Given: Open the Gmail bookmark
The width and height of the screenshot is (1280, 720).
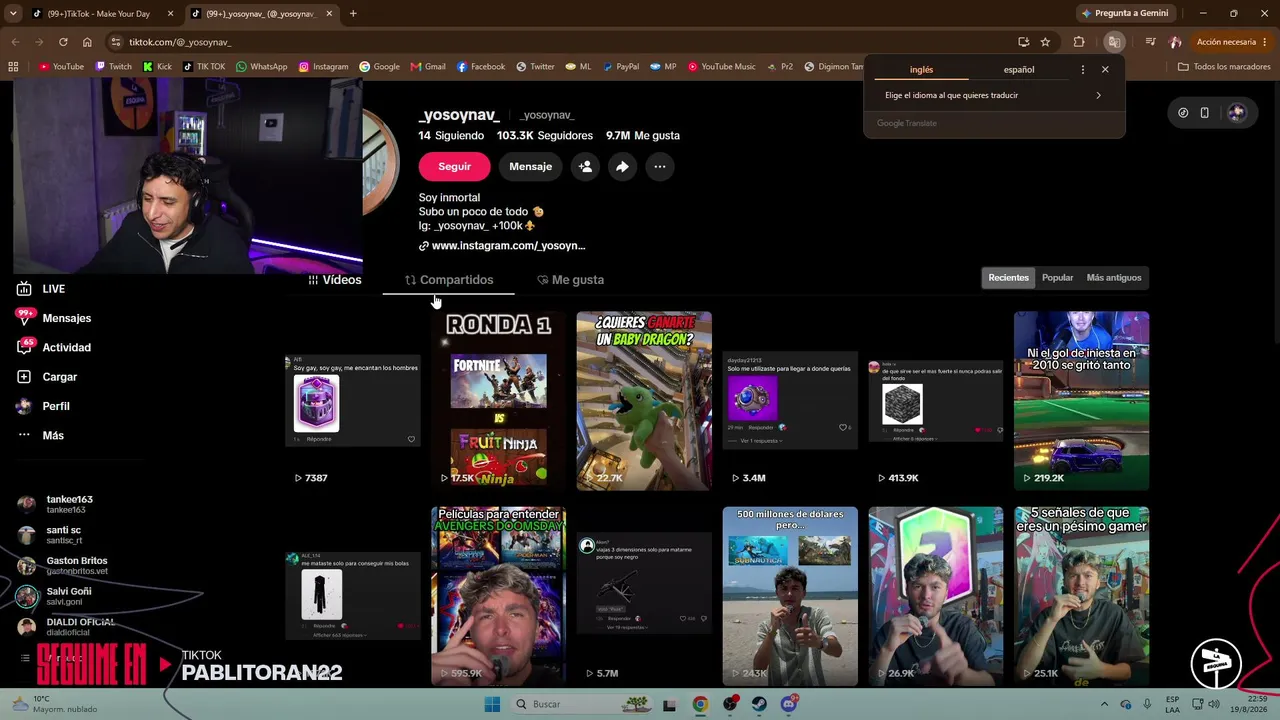Looking at the screenshot, I should coord(428,67).
